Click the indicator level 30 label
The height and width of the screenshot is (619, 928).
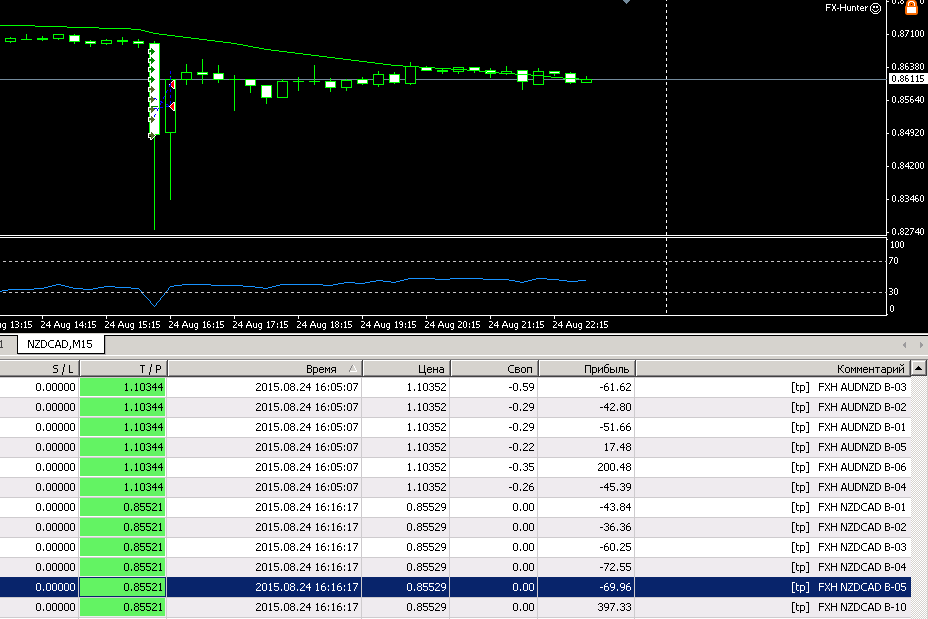pos(894,292)
